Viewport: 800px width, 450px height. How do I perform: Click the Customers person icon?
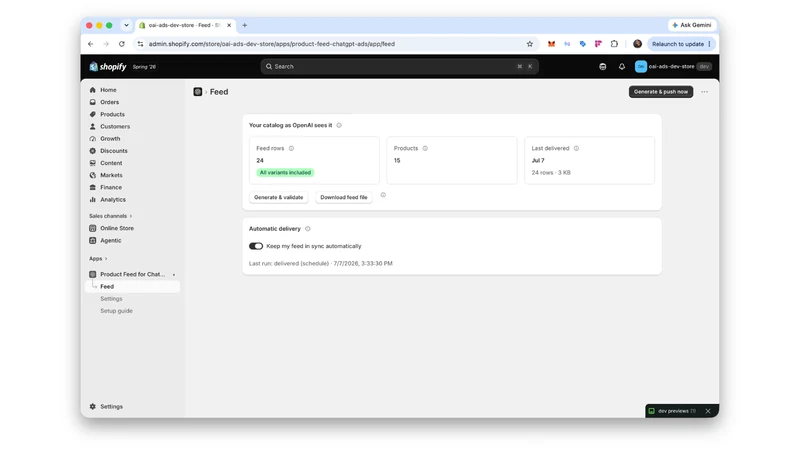[x=92, y=127]
